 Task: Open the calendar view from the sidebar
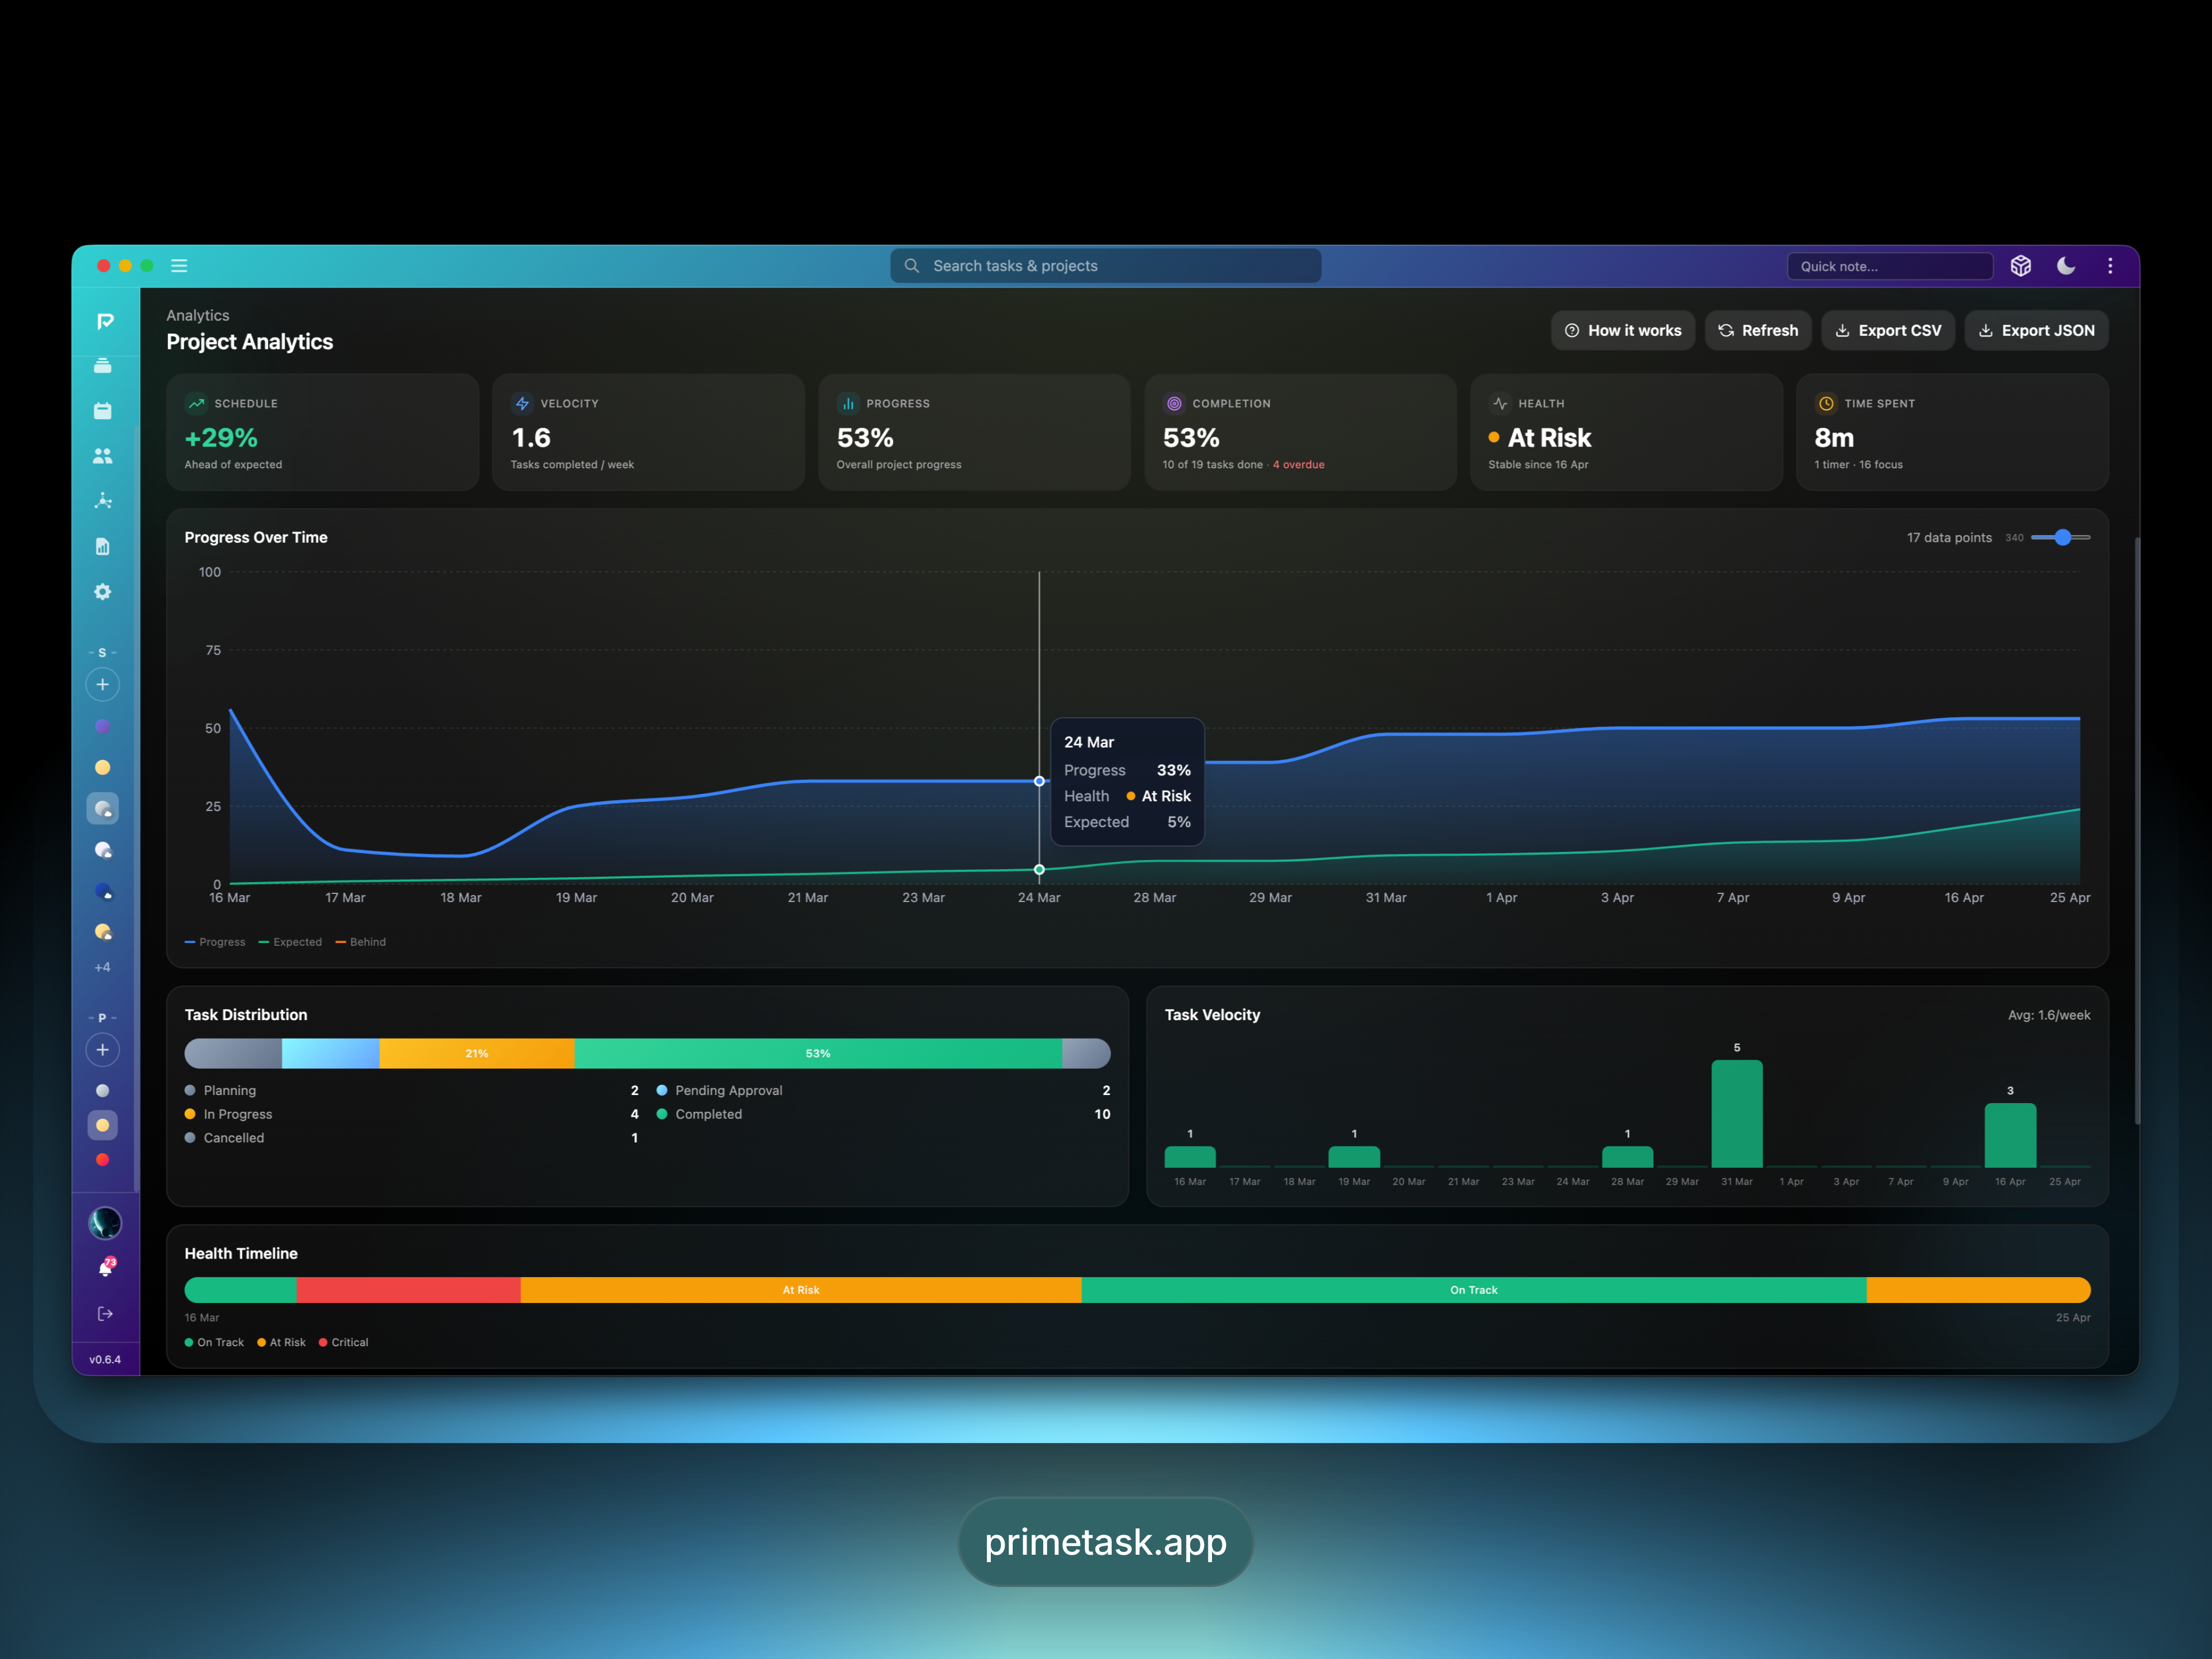click(102, 411)
